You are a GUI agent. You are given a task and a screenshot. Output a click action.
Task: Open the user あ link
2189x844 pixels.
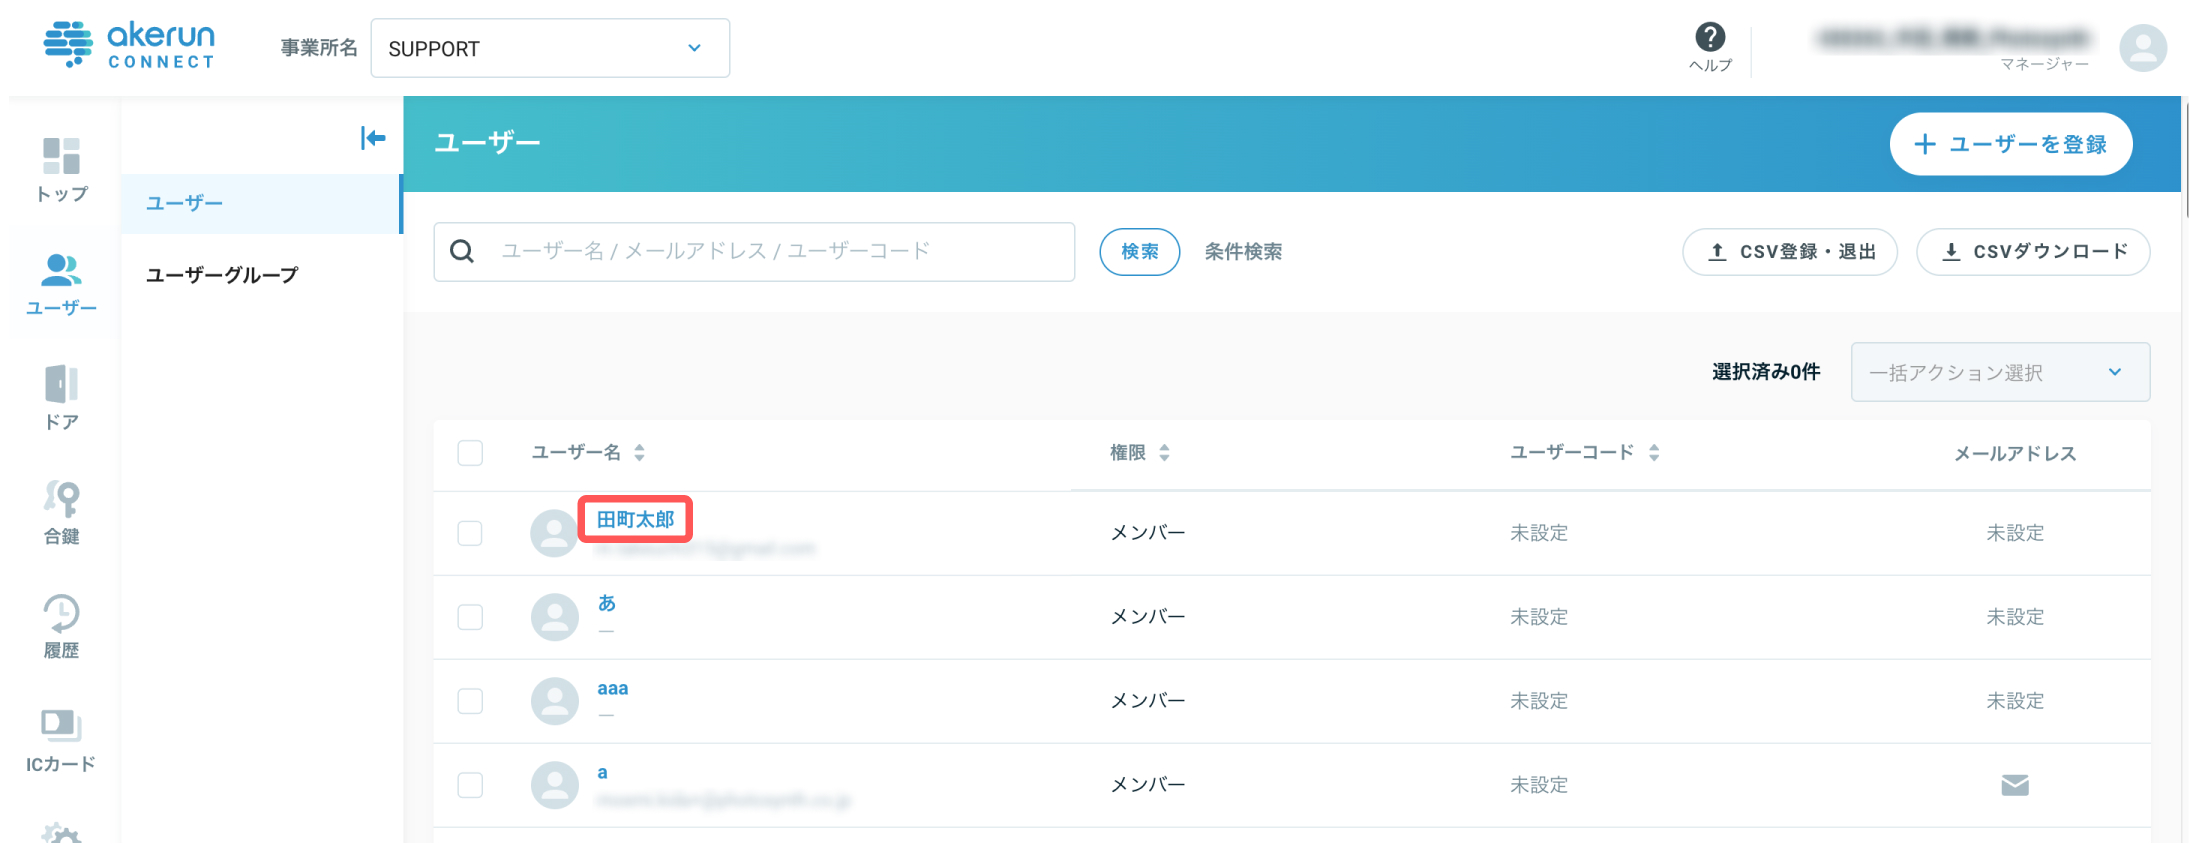(x=606, y=603)
